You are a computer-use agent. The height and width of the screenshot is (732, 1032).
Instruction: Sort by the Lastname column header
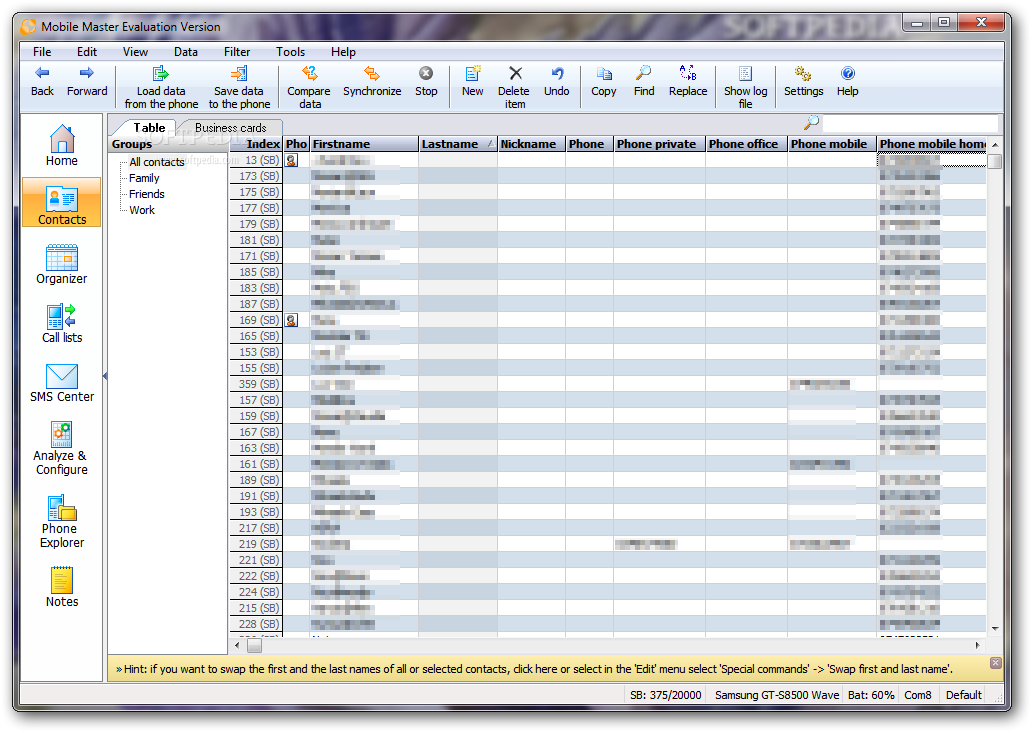[457, 144]
